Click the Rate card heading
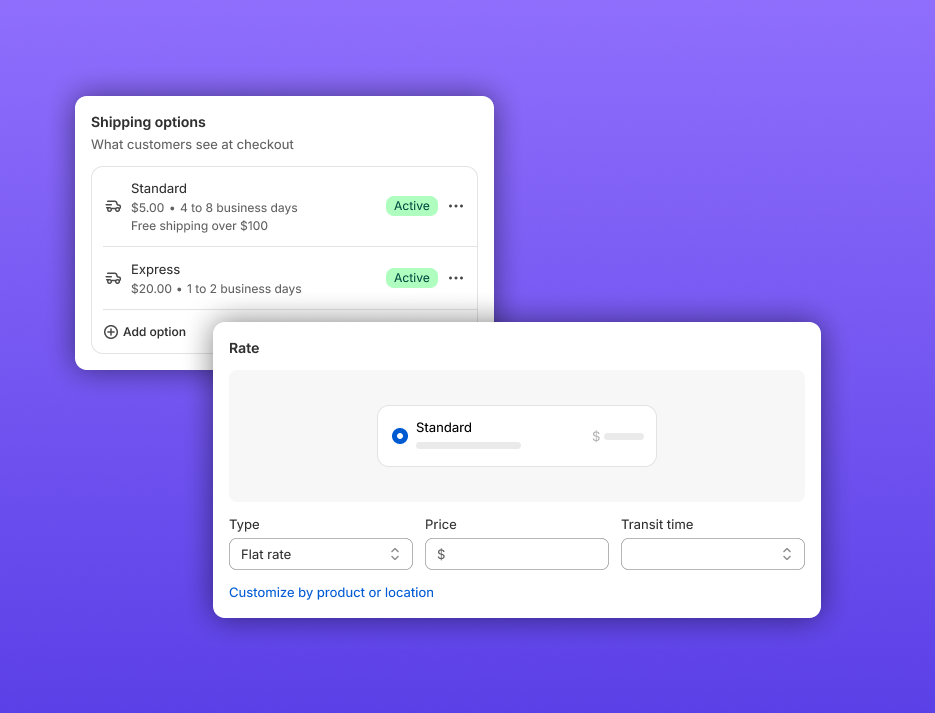 click(244, 348)
